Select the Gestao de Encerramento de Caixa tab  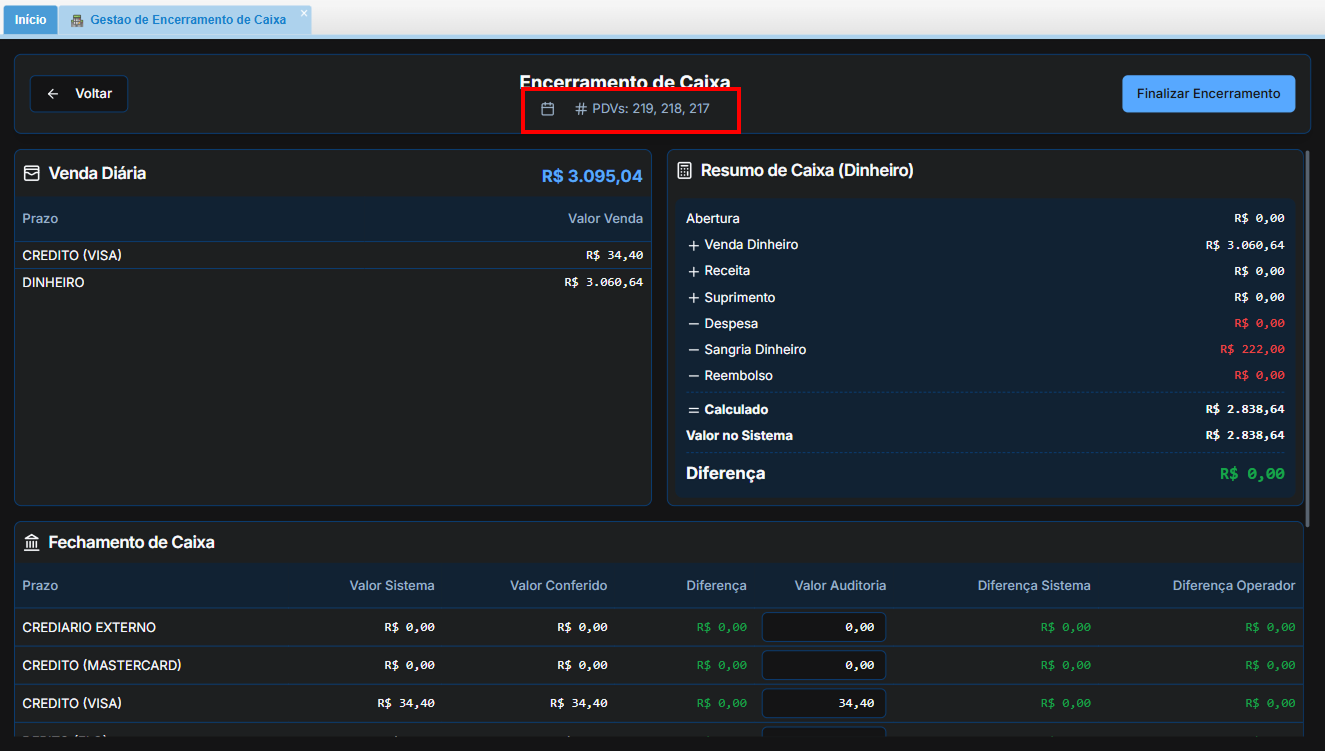pyautogui.click(x=187, y=20)
